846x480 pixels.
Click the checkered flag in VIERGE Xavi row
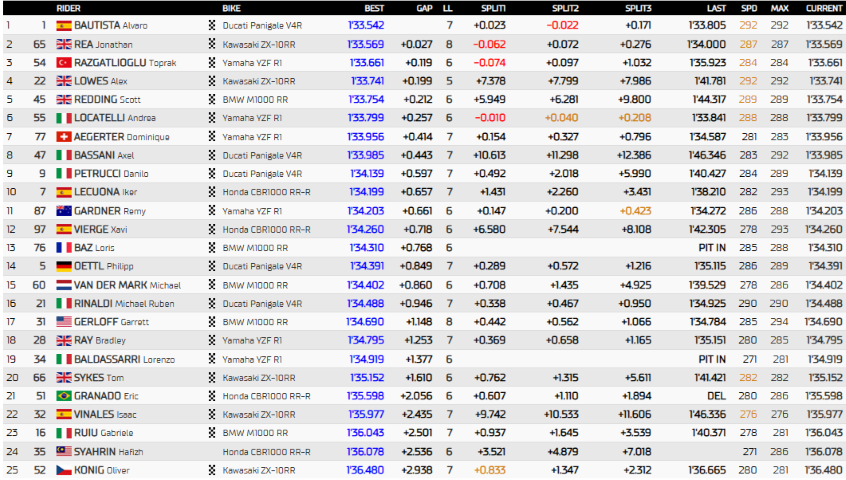click(212, 229)
